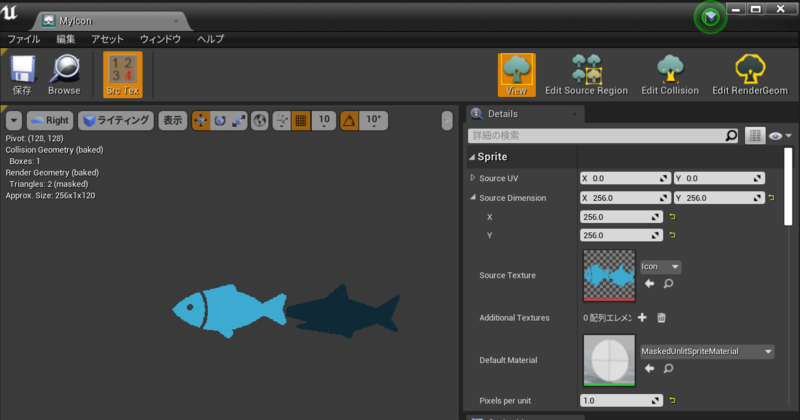Edit Source Dimension header Y field

pyautogui.click(x=719, y=197)
